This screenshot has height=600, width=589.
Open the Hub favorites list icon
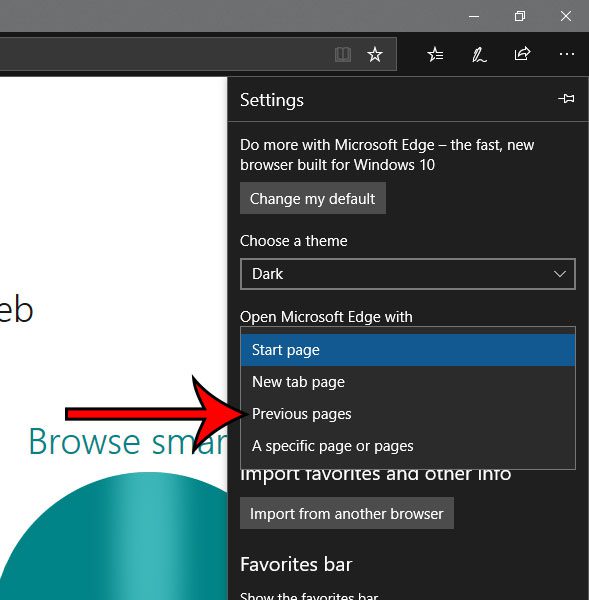click(x=436, y=54)
